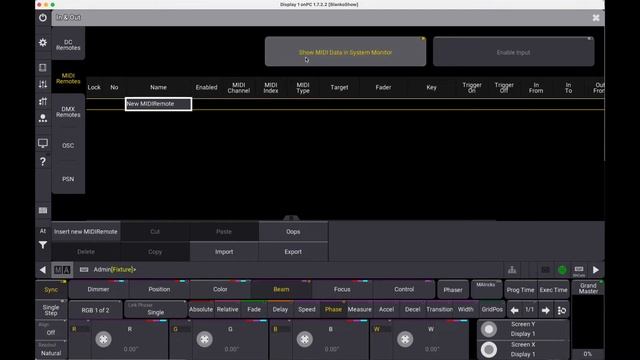640x360 pixels.
Task: Click the W encoder wheel
Action: pyautogui.click(x=405, y=339)
